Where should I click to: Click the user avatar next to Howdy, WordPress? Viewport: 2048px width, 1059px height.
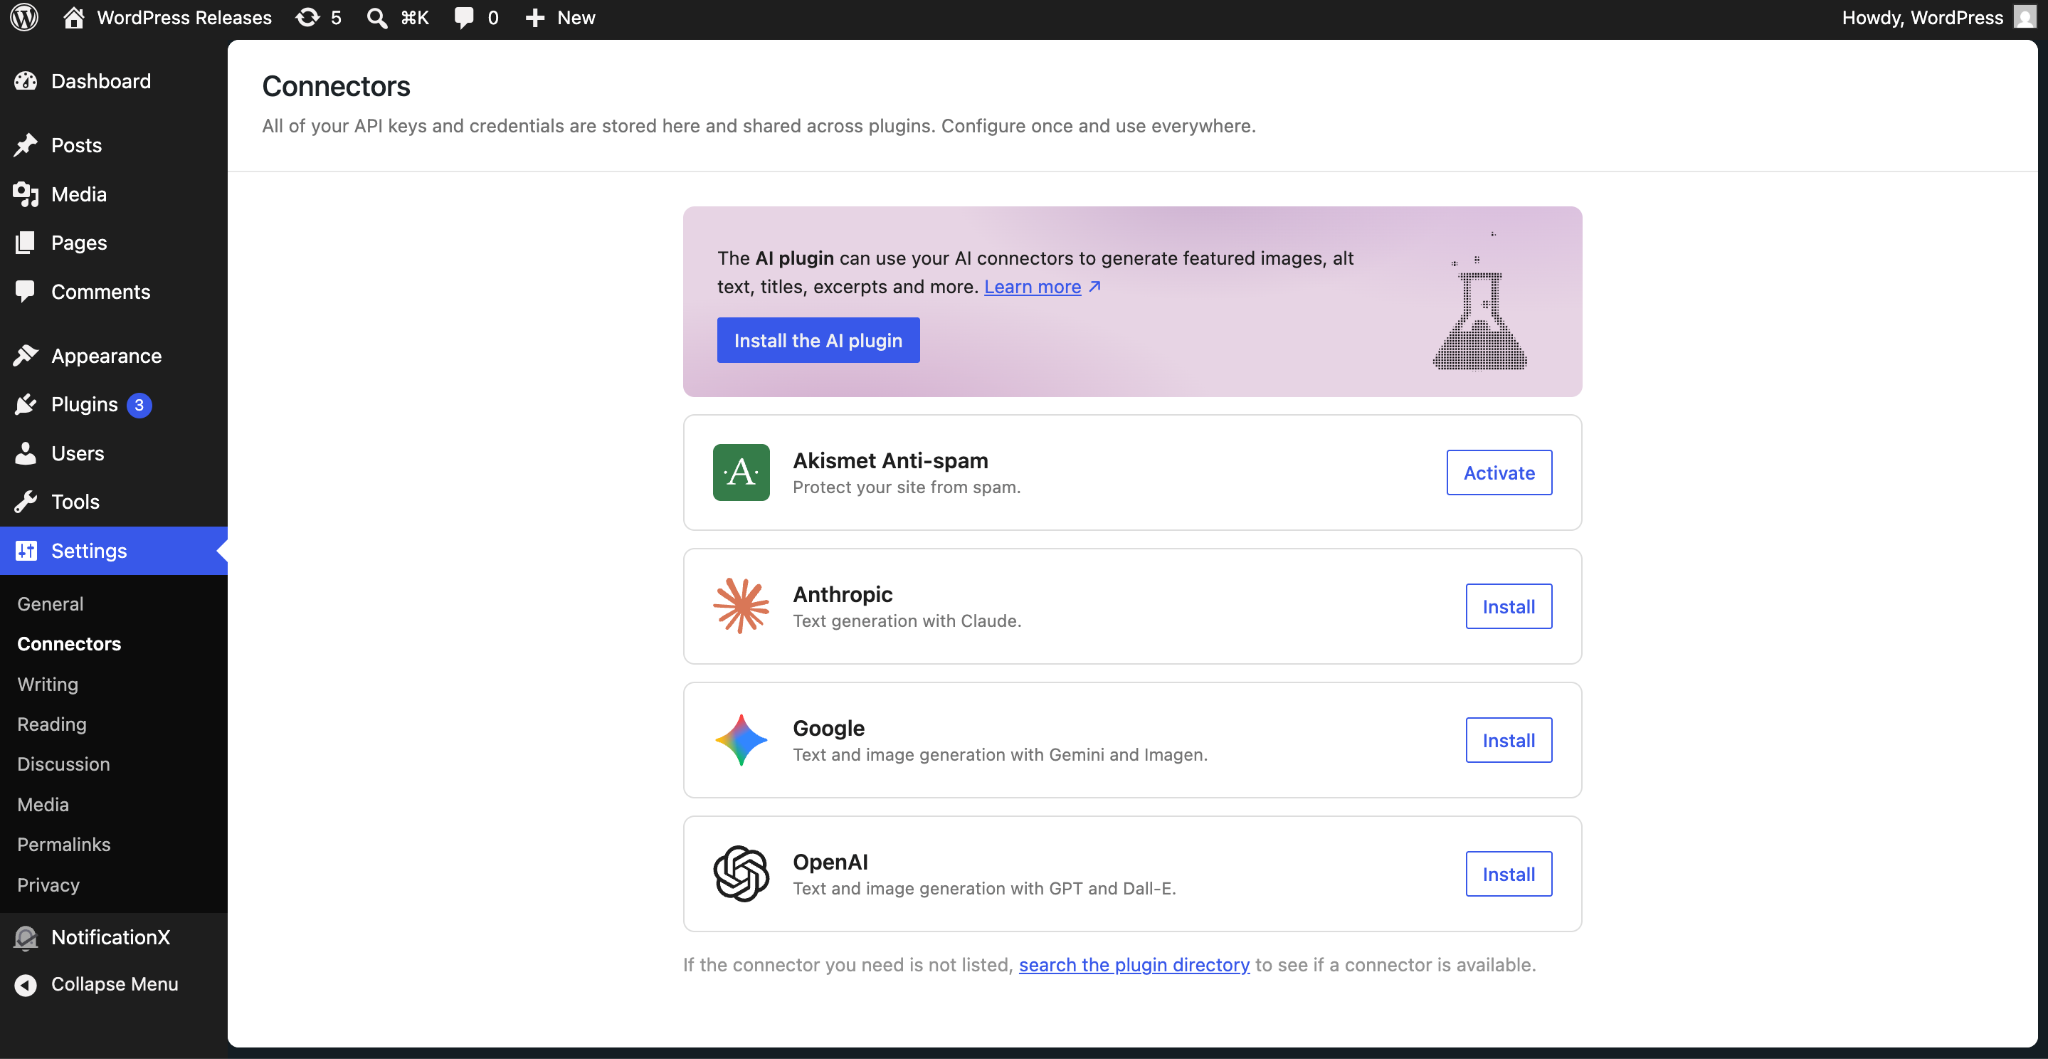[2025, 17]
